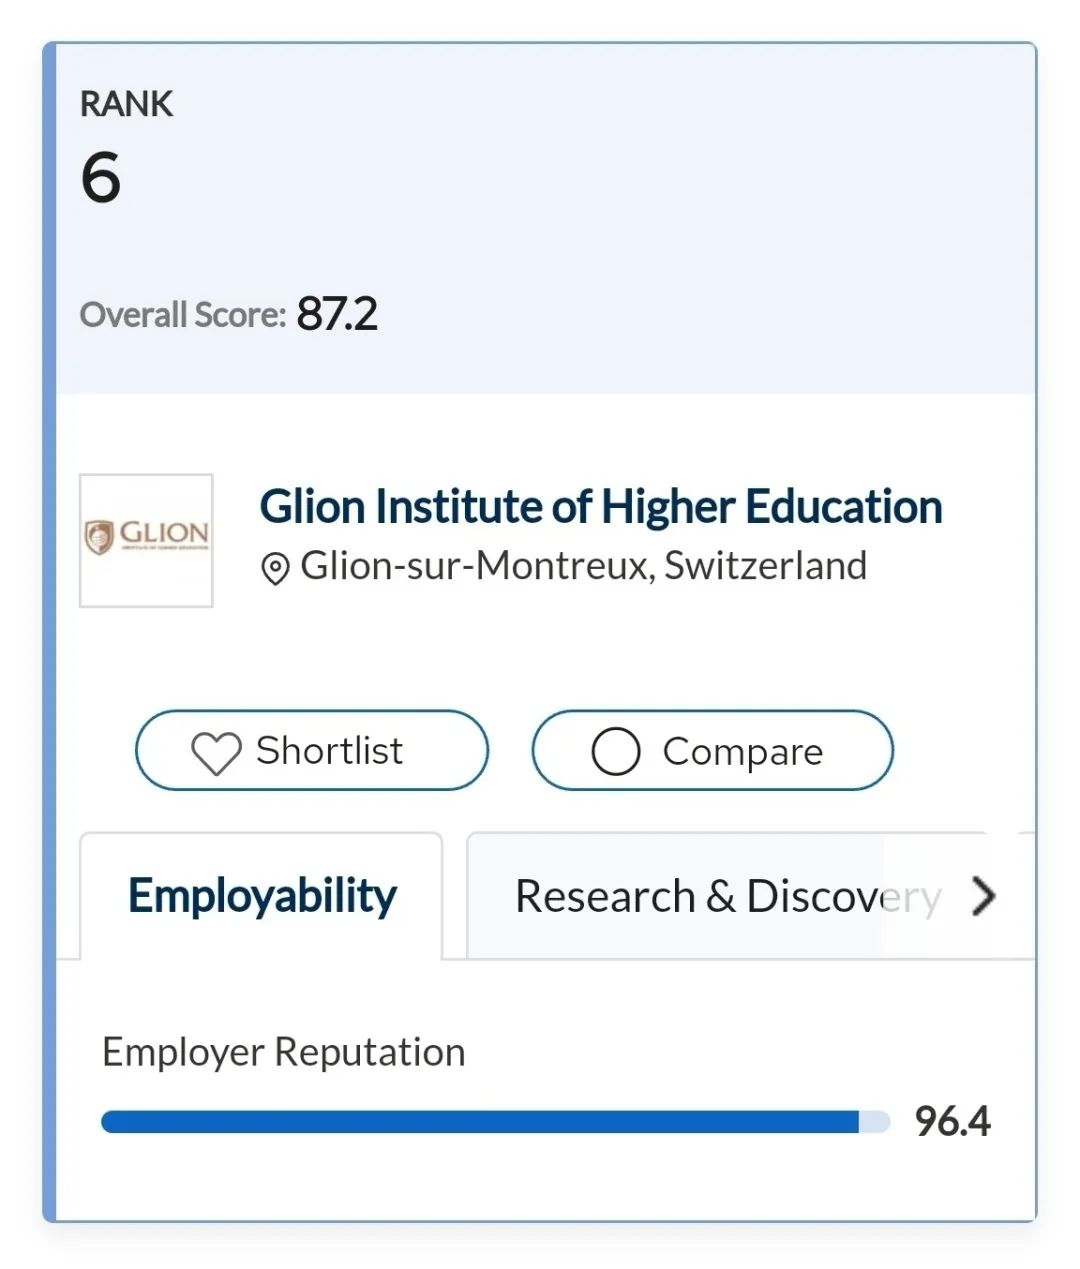Click the 87.2 overall score value
The image size is (1080, 1269).
(337, 314)
